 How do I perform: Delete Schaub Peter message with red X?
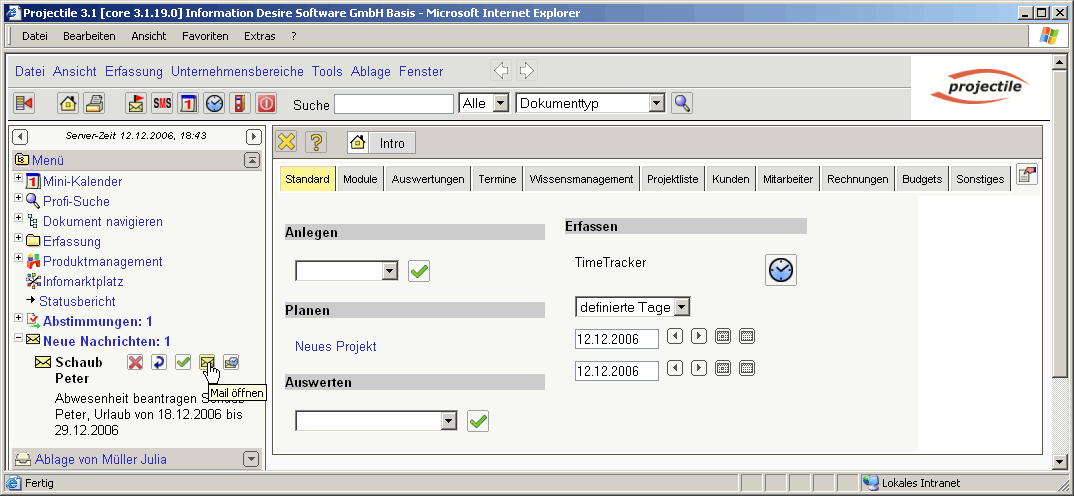click(x=135, y=362)
